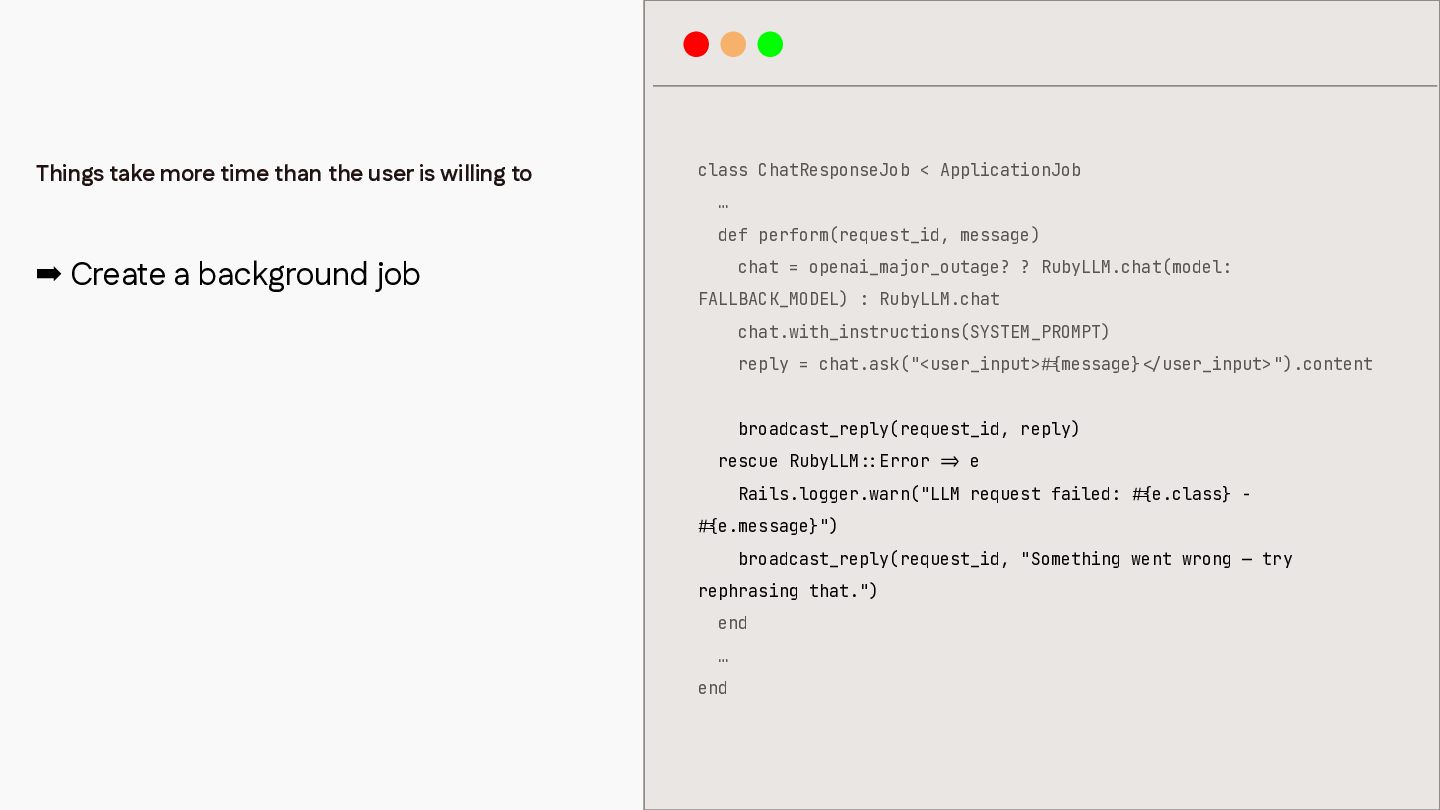Click the def perform(request_id, message) line
The width and height of the screenshot is (1440, 810).
coord(879,235)
